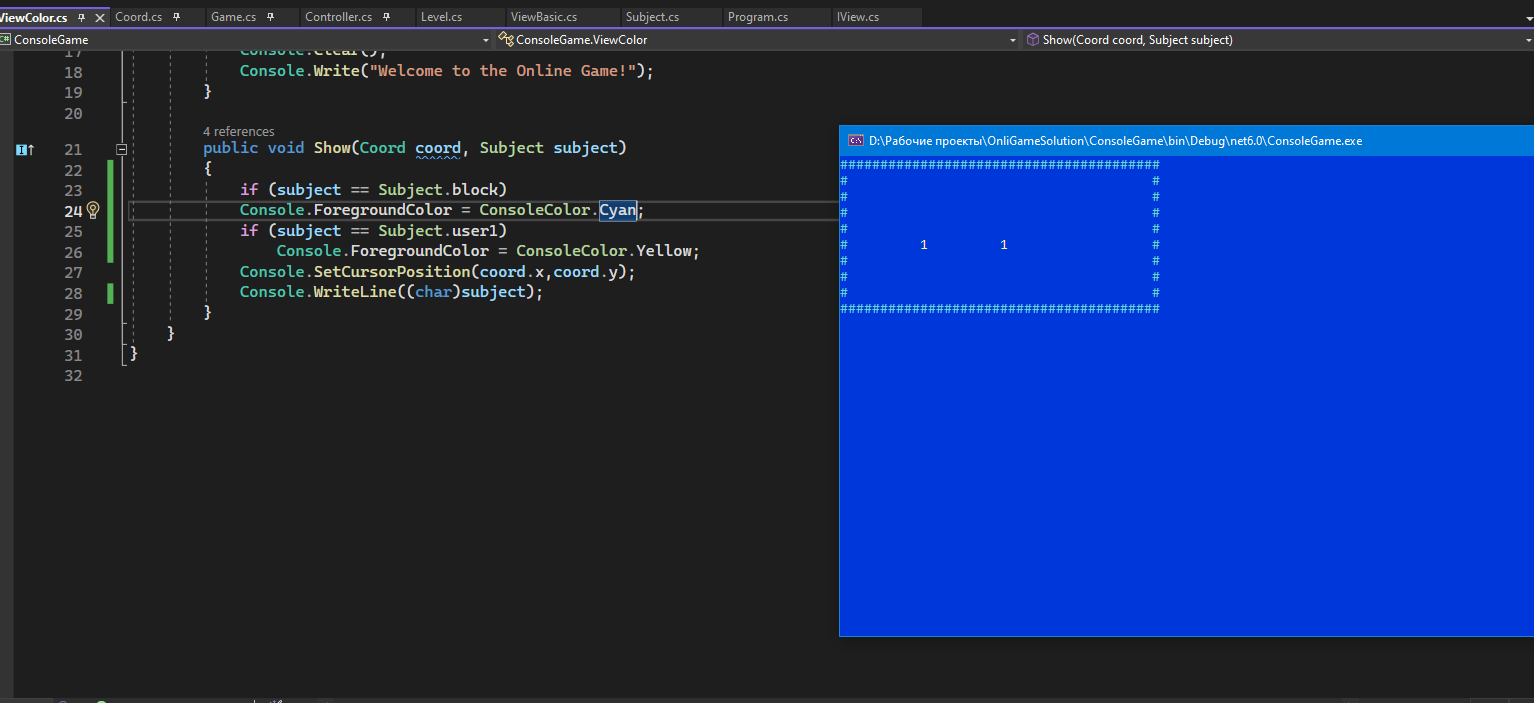Click the Show method name on line 21
The image size is (1534, 703).
click(332, 148)
